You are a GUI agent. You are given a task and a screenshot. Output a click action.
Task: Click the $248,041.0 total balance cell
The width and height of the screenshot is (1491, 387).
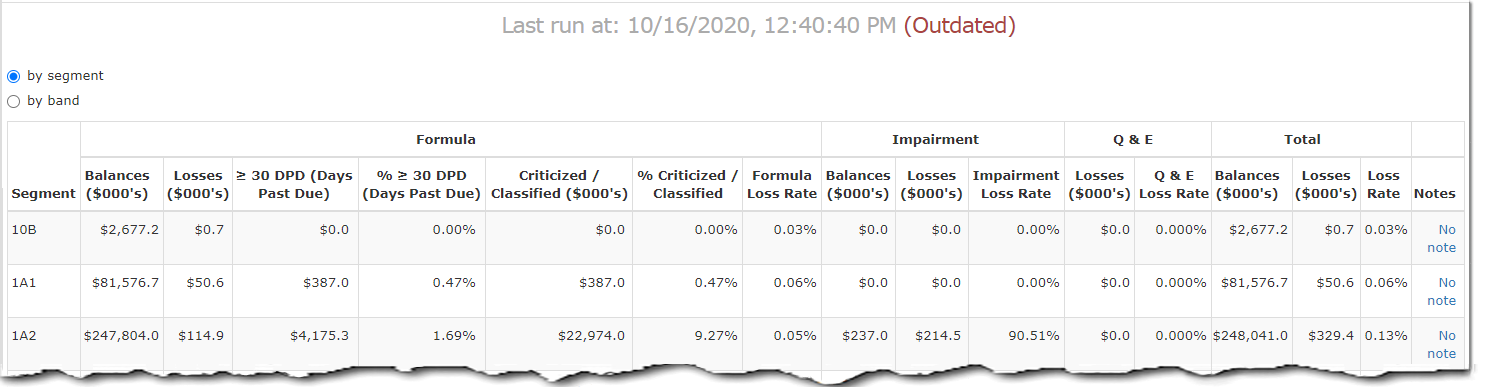pos(1250,336)
